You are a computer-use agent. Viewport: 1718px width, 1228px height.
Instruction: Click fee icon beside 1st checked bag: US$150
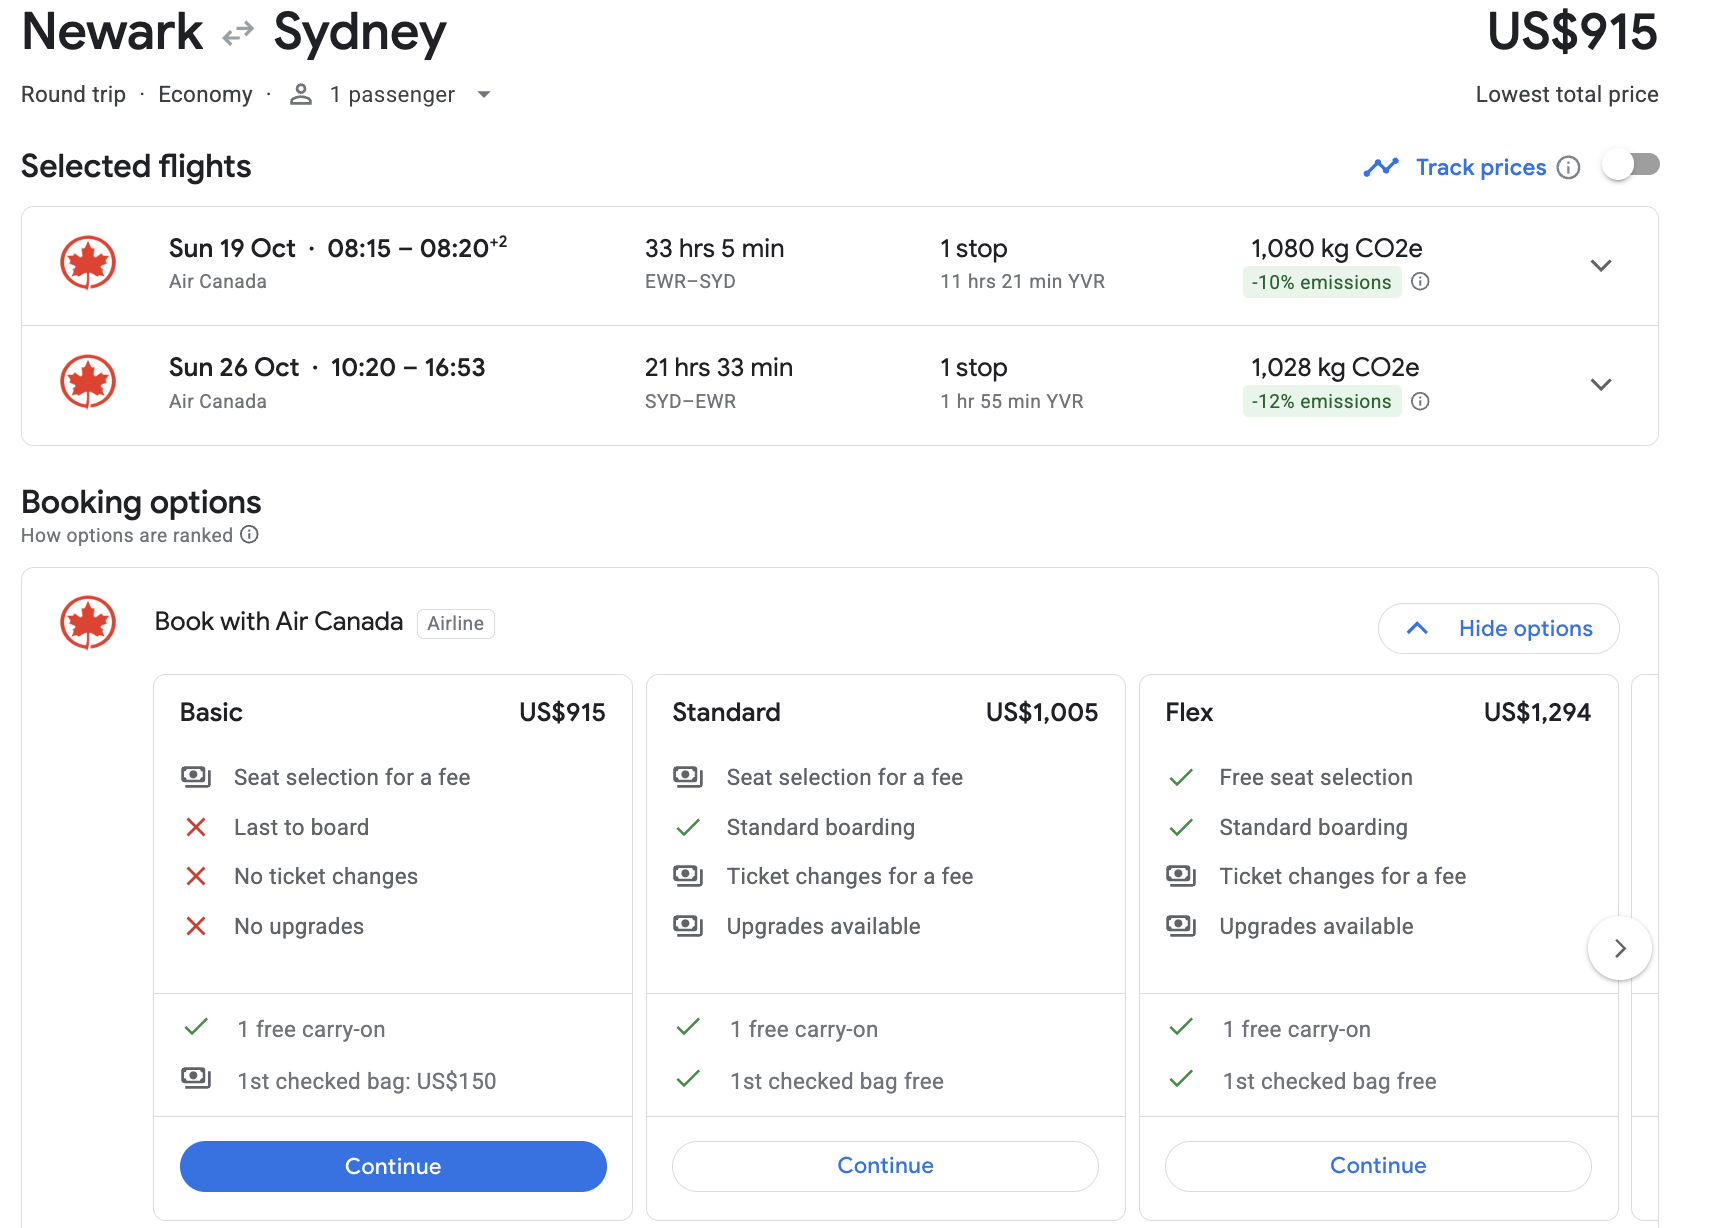196,1078
